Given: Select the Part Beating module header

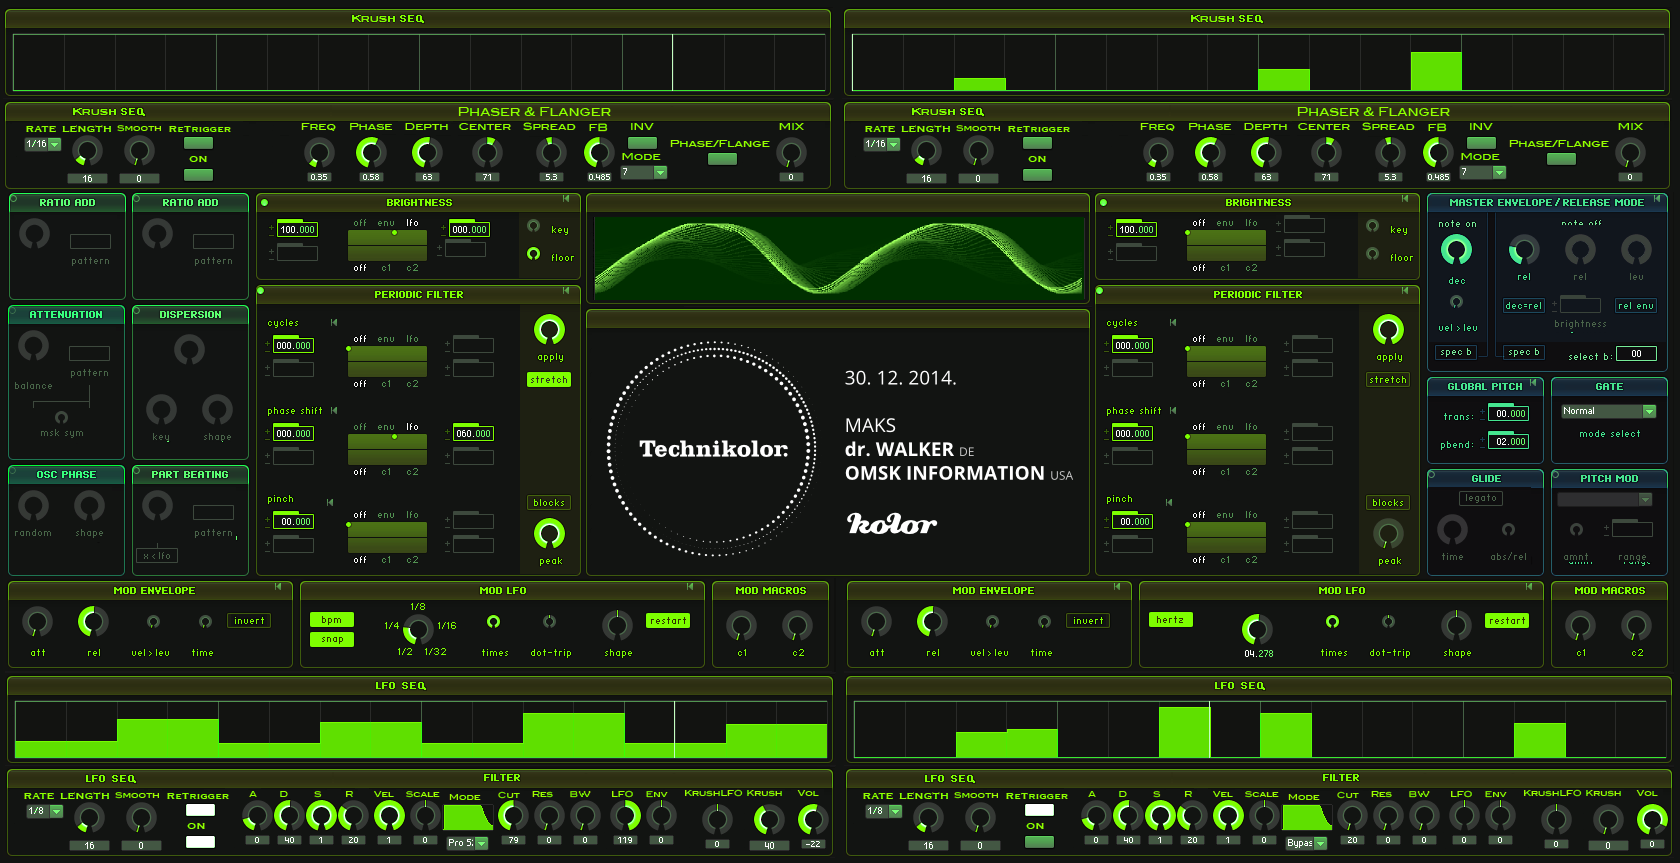Looking at the screenshot, I should pos(190,475).
